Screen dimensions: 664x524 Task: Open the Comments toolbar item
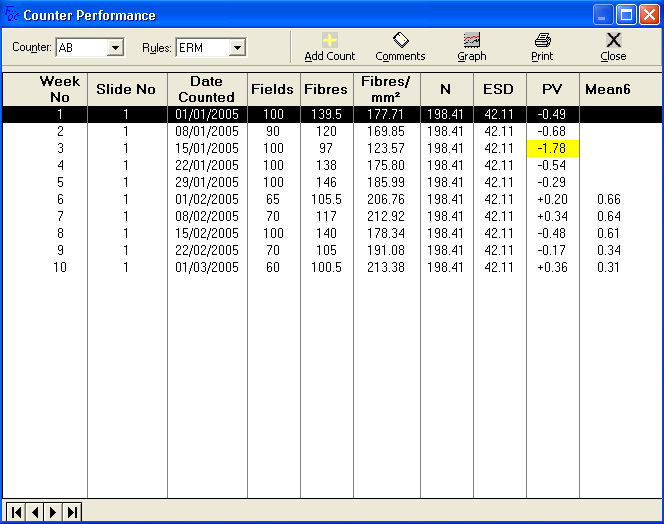pos(400,47)
